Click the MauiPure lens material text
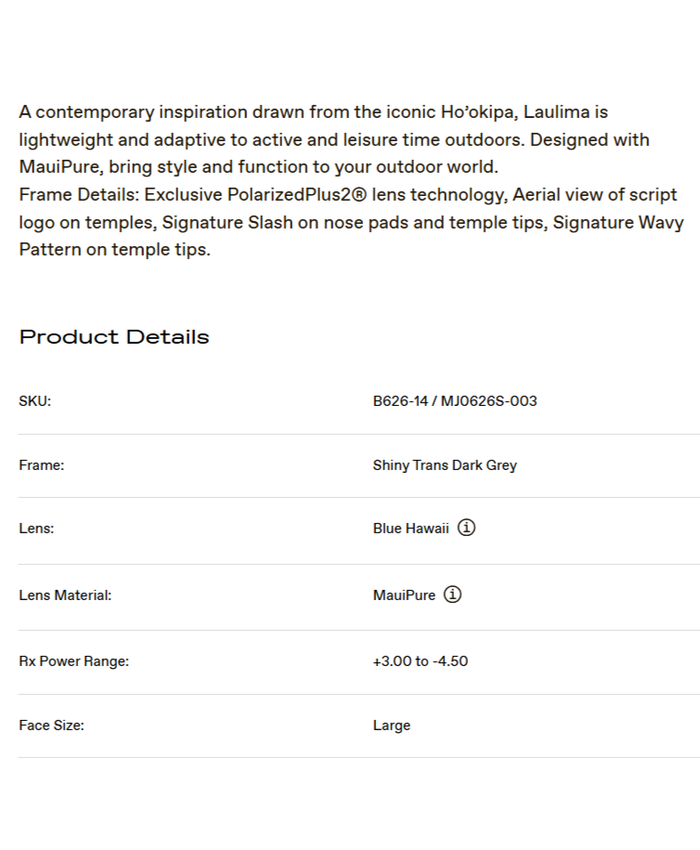 pyautogui.click(x=404, y=595)
